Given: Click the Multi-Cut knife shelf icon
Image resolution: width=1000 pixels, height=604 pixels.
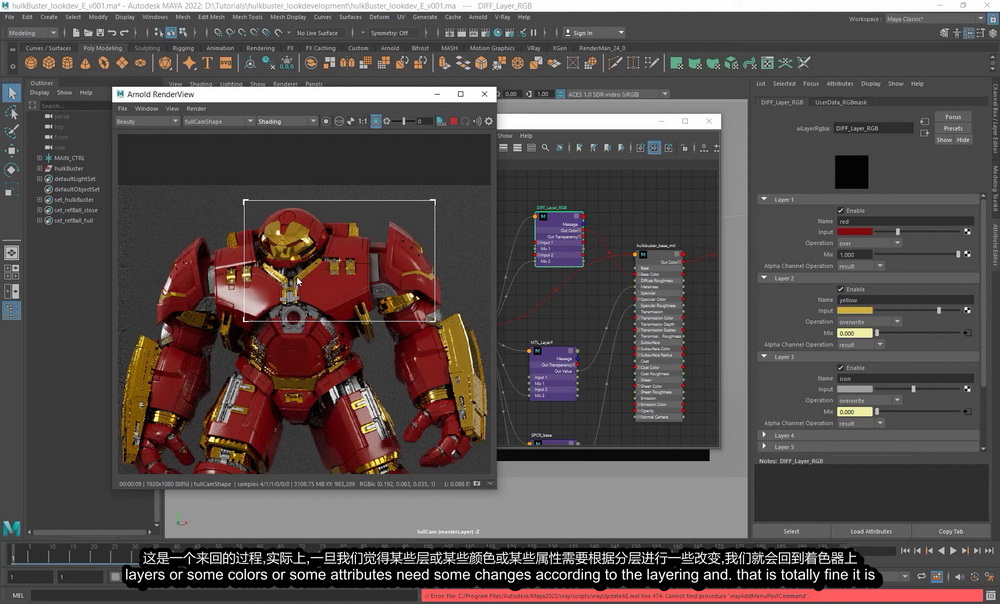Looking at the screenshot, I should click(x=615, y=63).
